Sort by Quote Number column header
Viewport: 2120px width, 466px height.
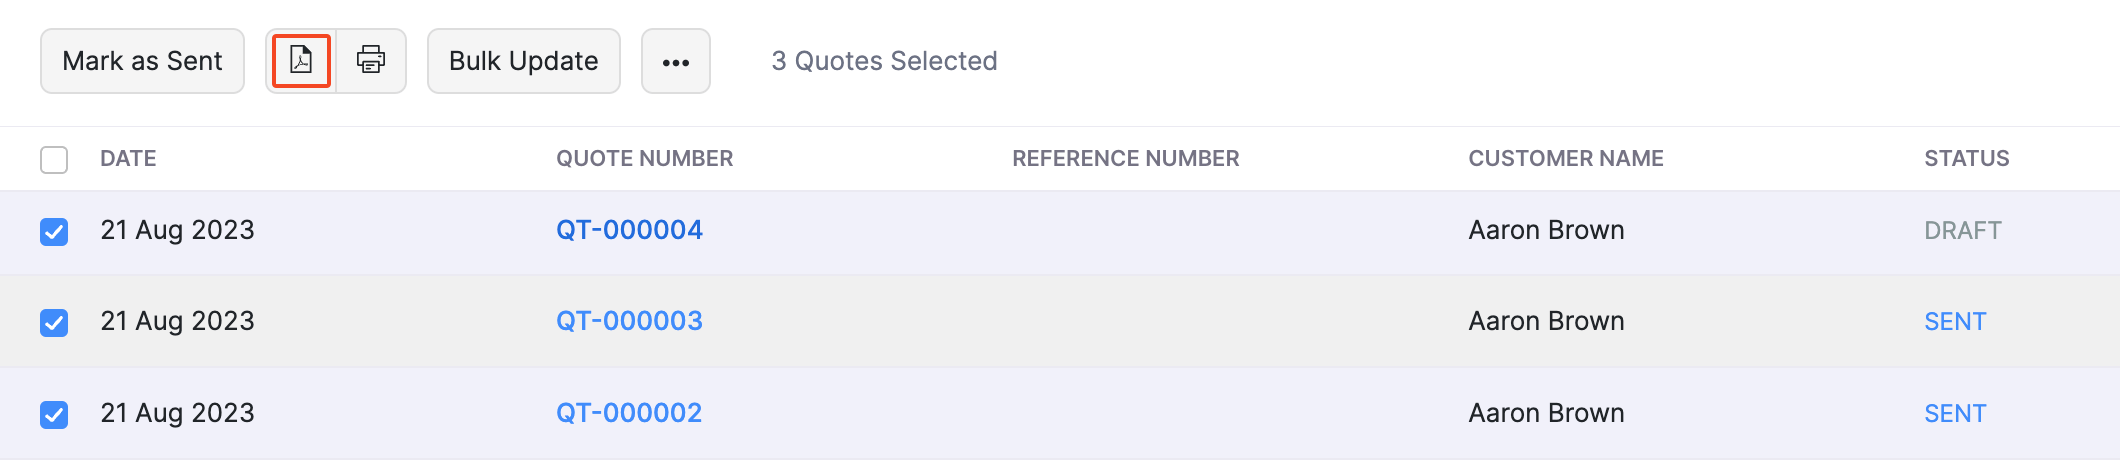coord(644,158)
